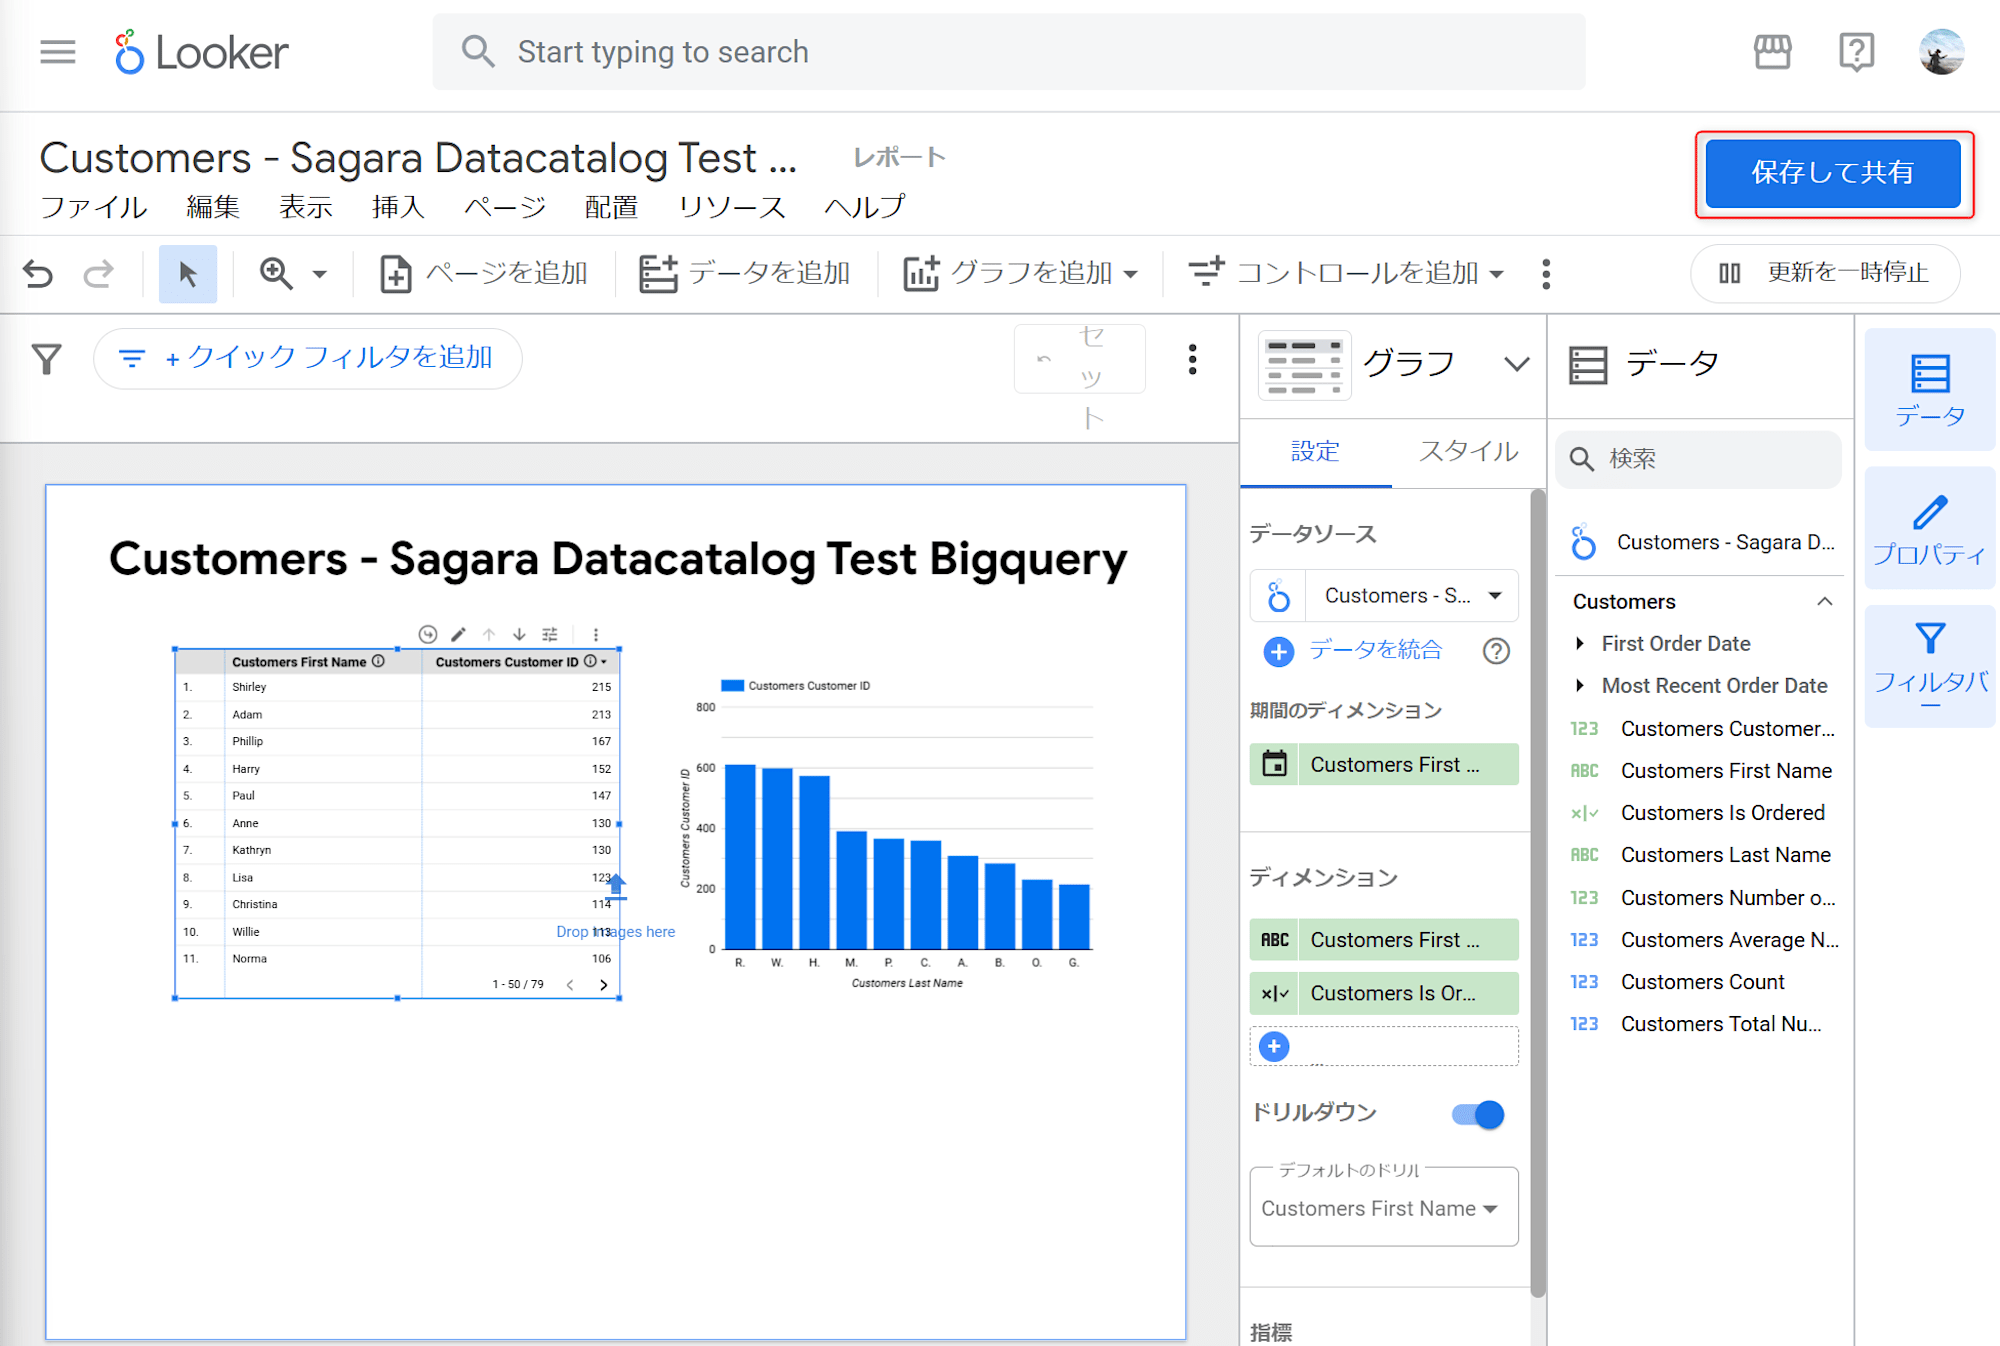This screenshot has width=2000, height=1346.
Task: Open the Properties side panel tab
Action: point(1929,529)
